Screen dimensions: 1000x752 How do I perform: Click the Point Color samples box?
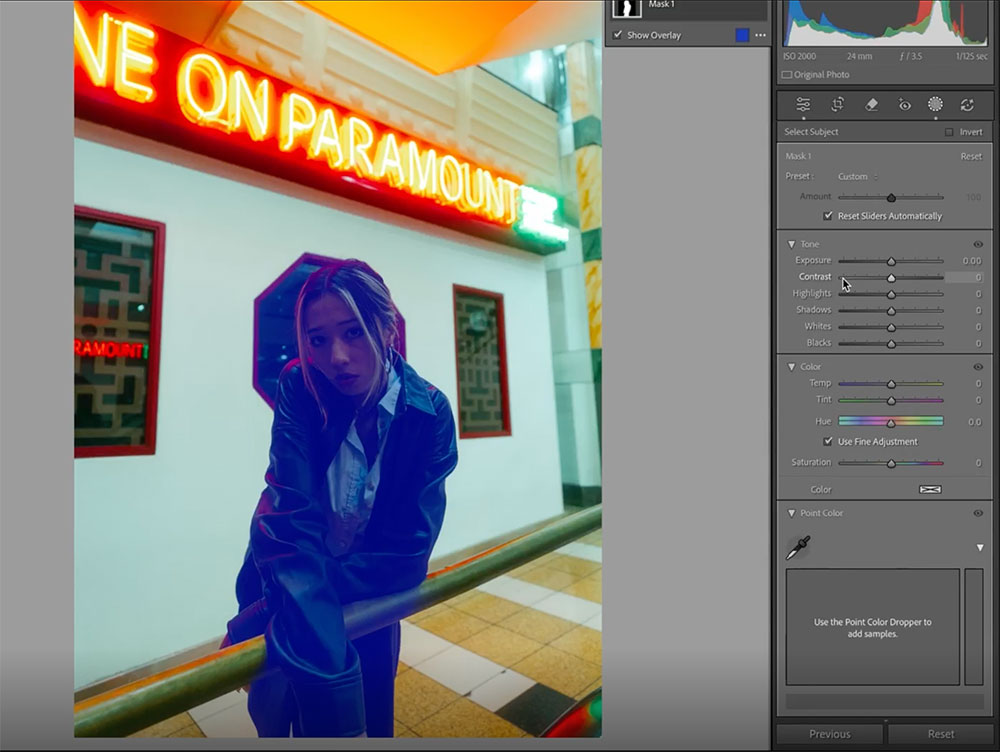tap(872, 627)
